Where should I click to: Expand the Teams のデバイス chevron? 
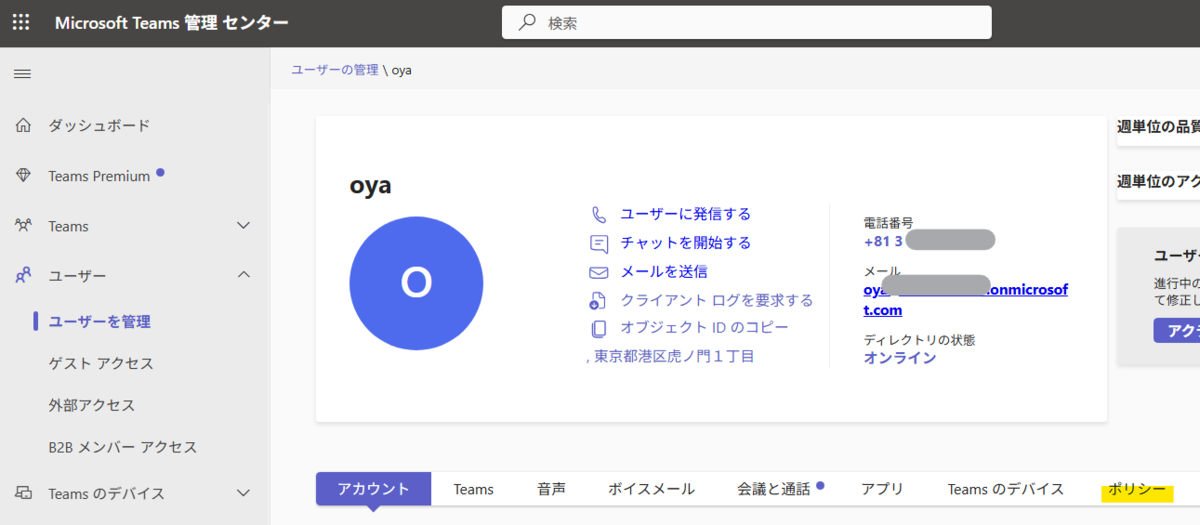243,493
